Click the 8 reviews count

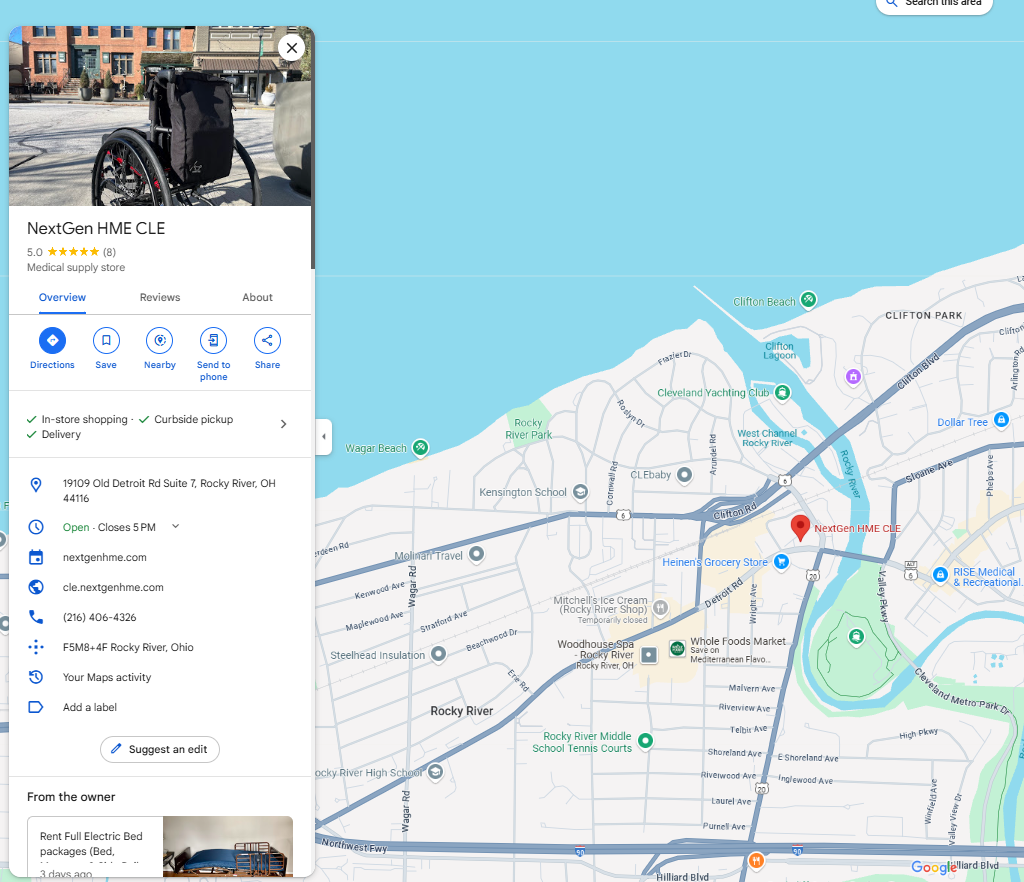[109, 252]
